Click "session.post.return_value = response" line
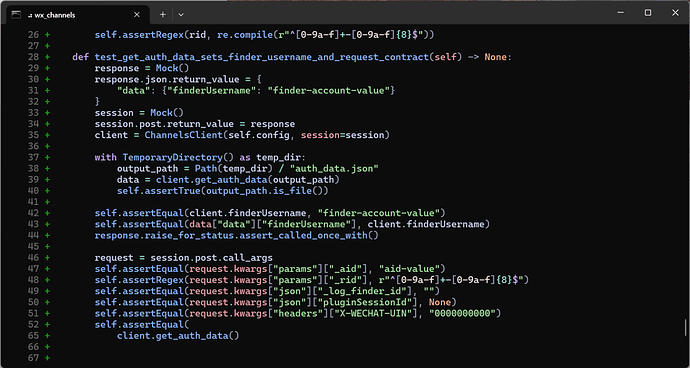 pos(195,124)
